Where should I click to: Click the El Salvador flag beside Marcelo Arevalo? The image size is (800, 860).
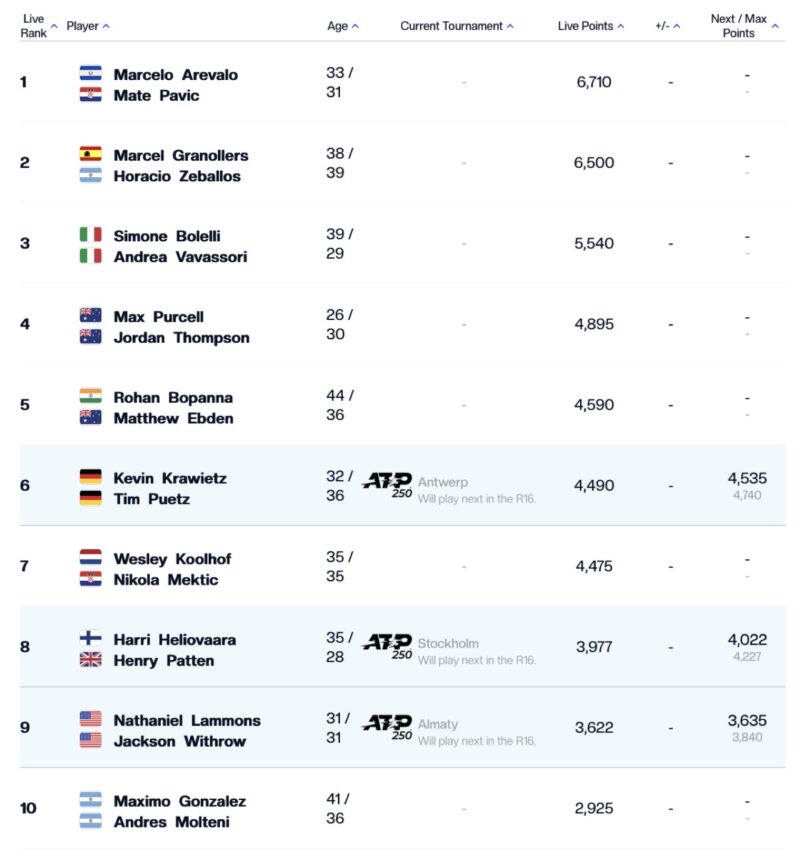pos(90,73)
